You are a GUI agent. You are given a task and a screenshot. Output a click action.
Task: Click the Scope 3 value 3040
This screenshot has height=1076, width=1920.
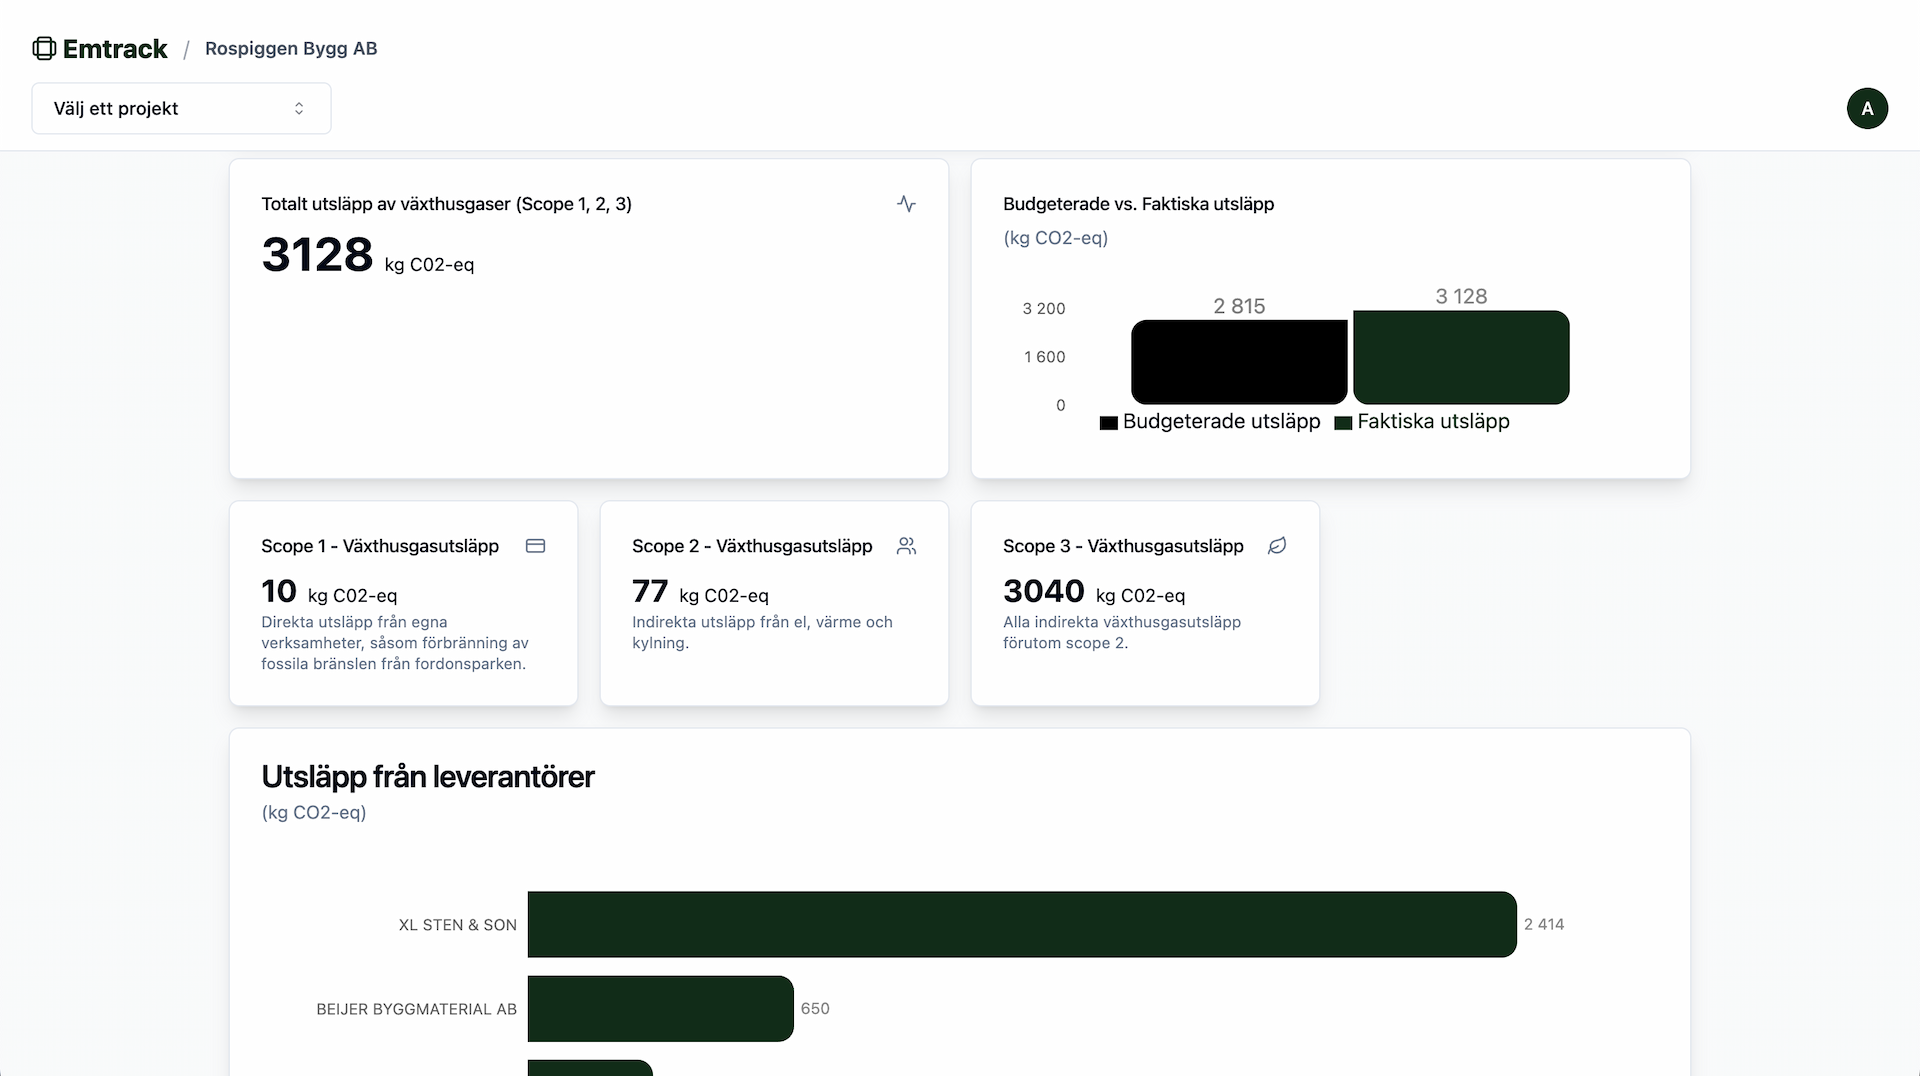pos(1043,591)
